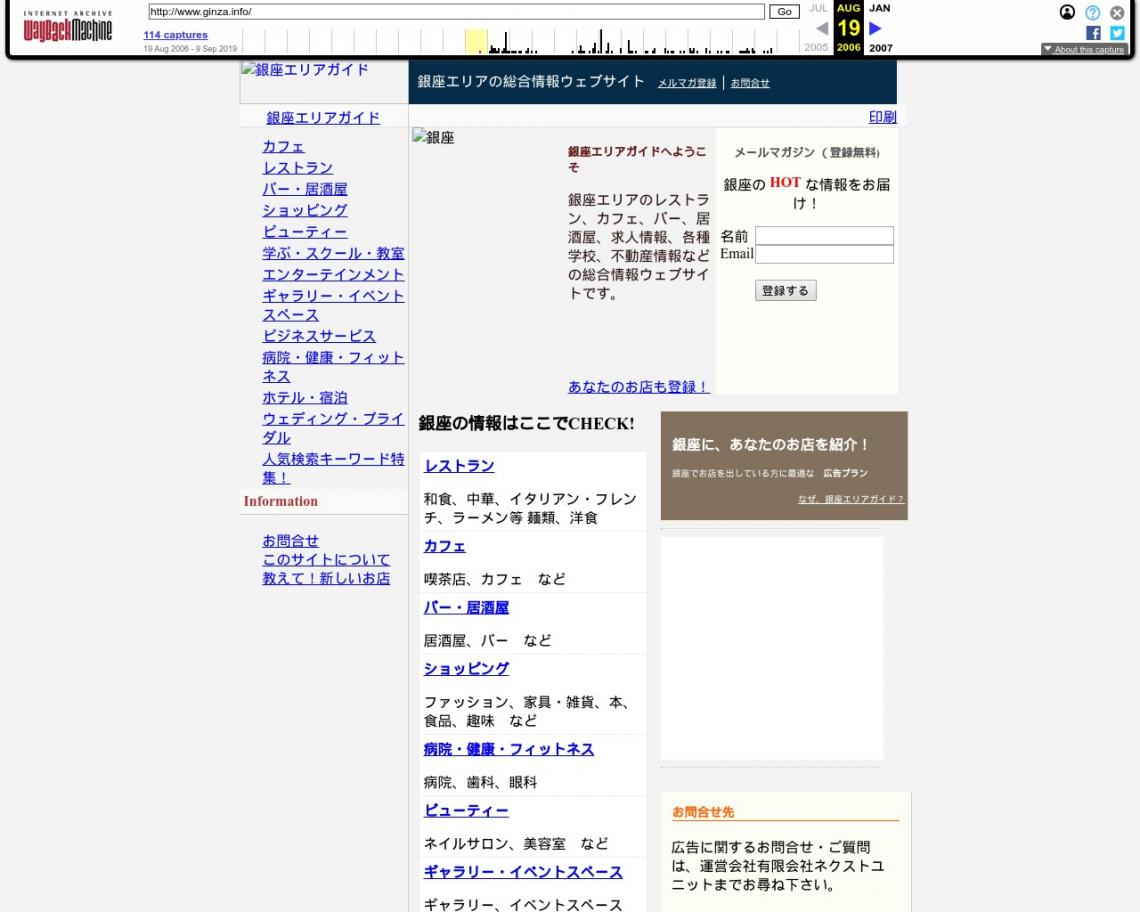This screenshot has width=1140, height=912.
Task: Close the Wayback toolbar with the X icon
Action: point(1117,12)
